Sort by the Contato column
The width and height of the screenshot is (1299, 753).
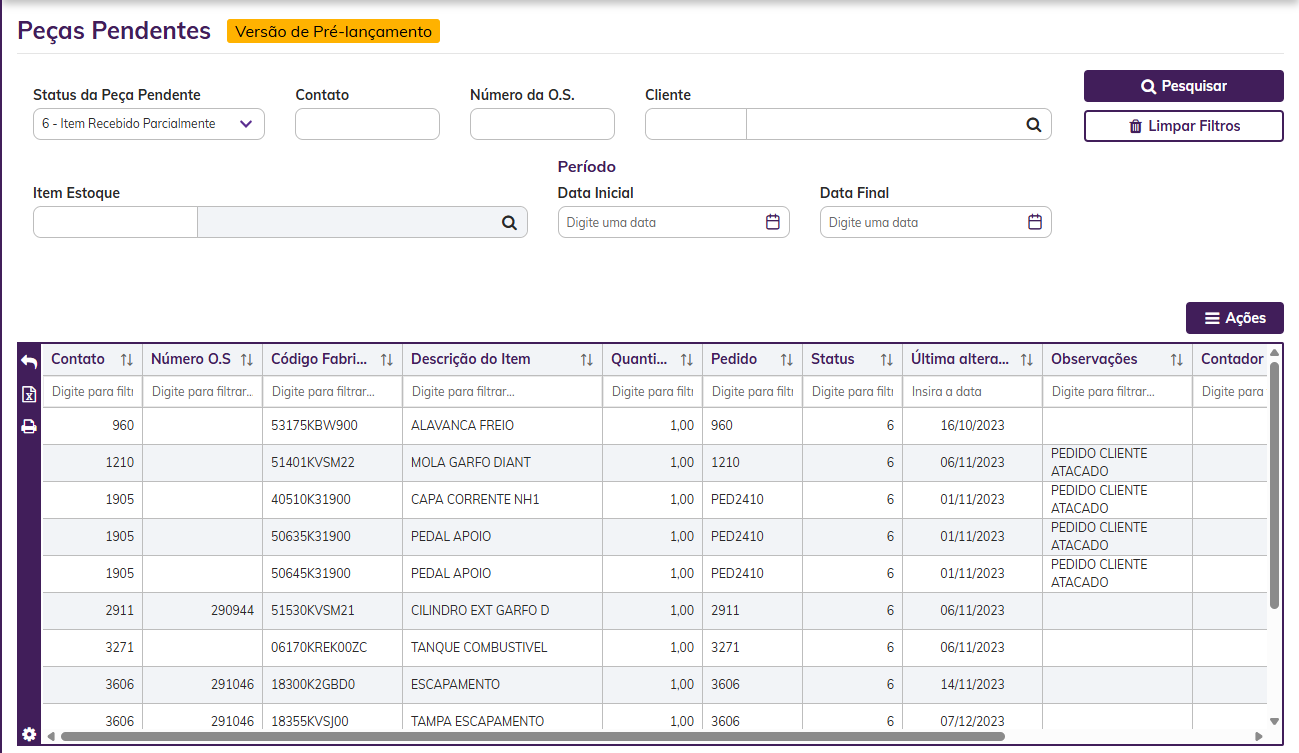[x=126, y=360]
